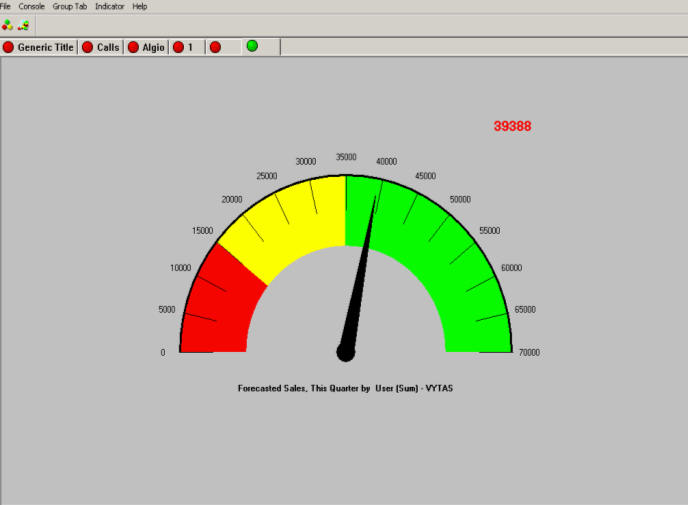This screenshot has width=688, height=505.
Task: Click the 15000 scale label
Action: [202, 231]
